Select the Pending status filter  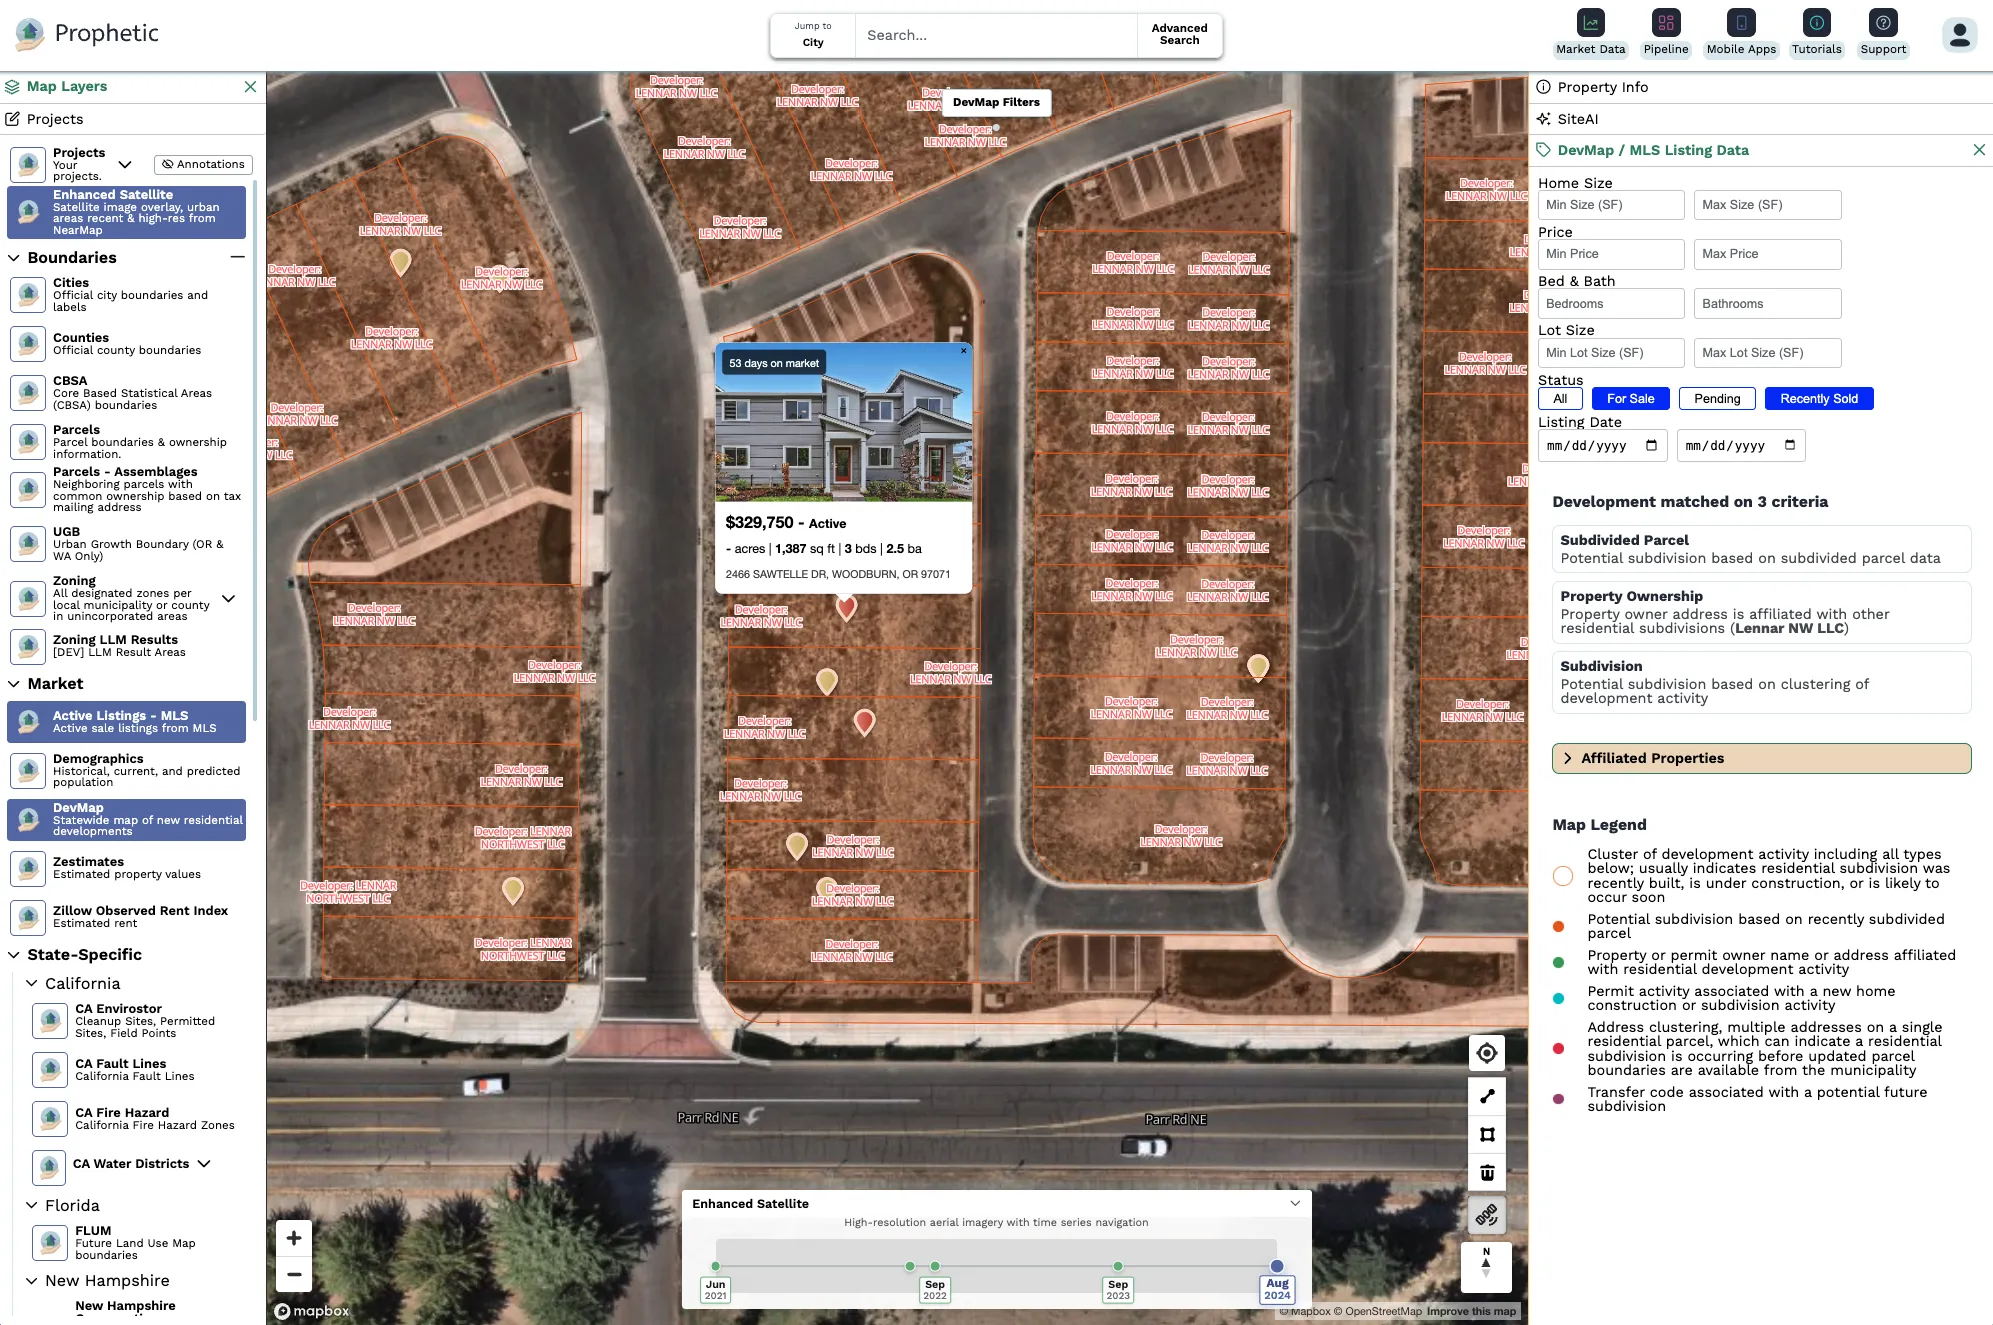click(1717, 399)
